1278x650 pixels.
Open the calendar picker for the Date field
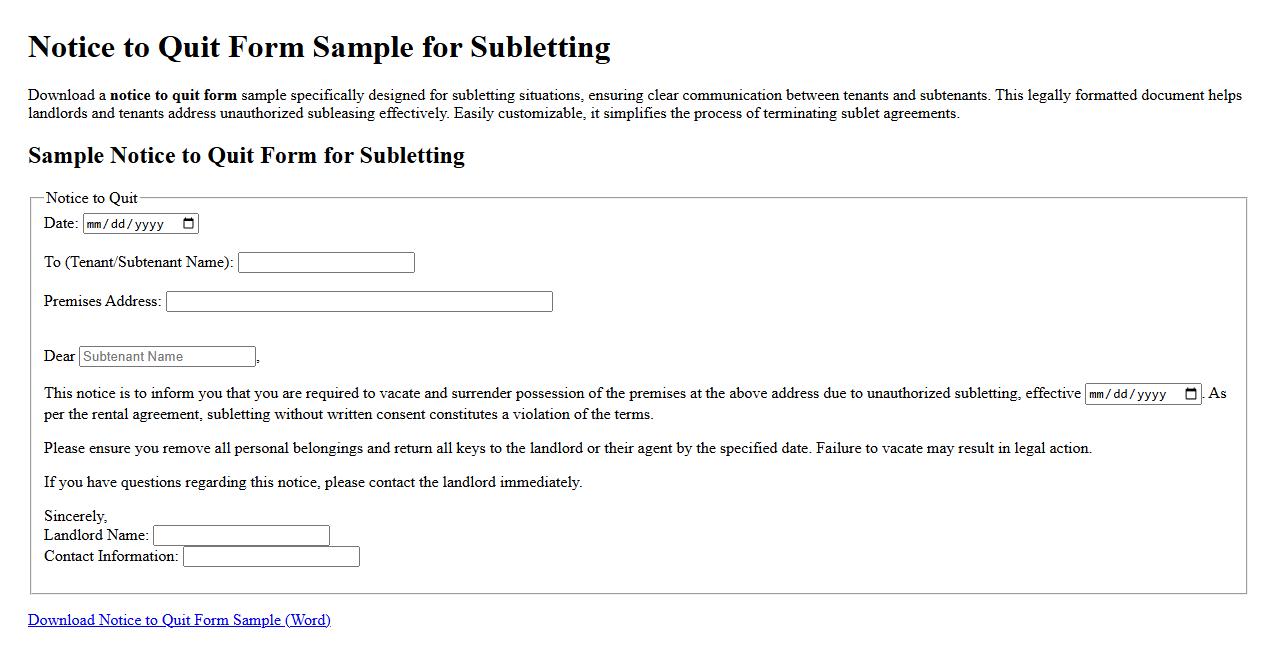pyautogui.click(x=188, y=223)
